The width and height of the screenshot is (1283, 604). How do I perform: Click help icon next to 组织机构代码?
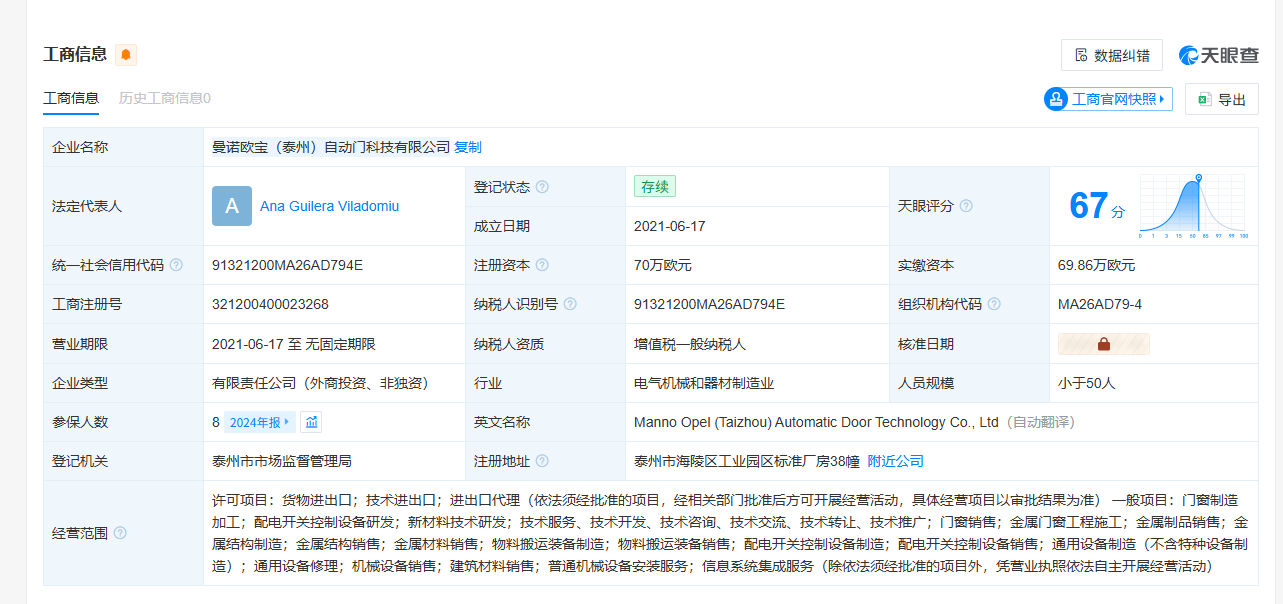click(994, 304)
